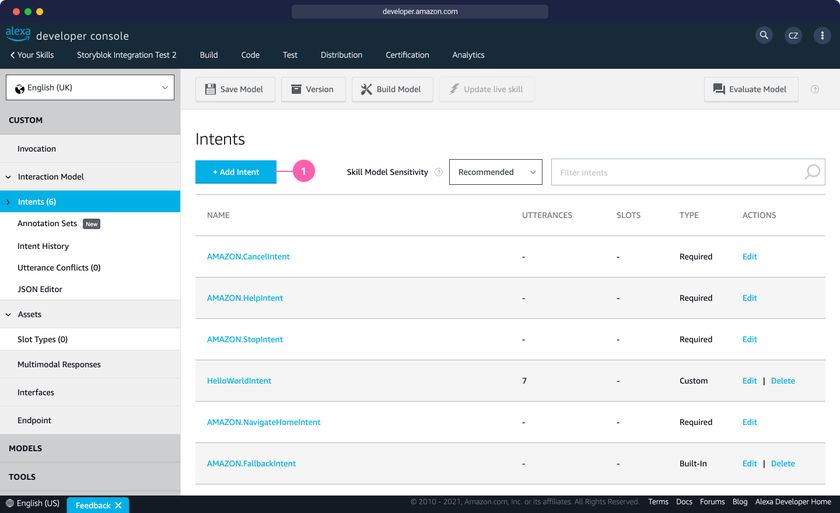This screenshot has width=840, height=513.
Task: Open the AMAZON.StopIntent link
Action: [245, 339]
